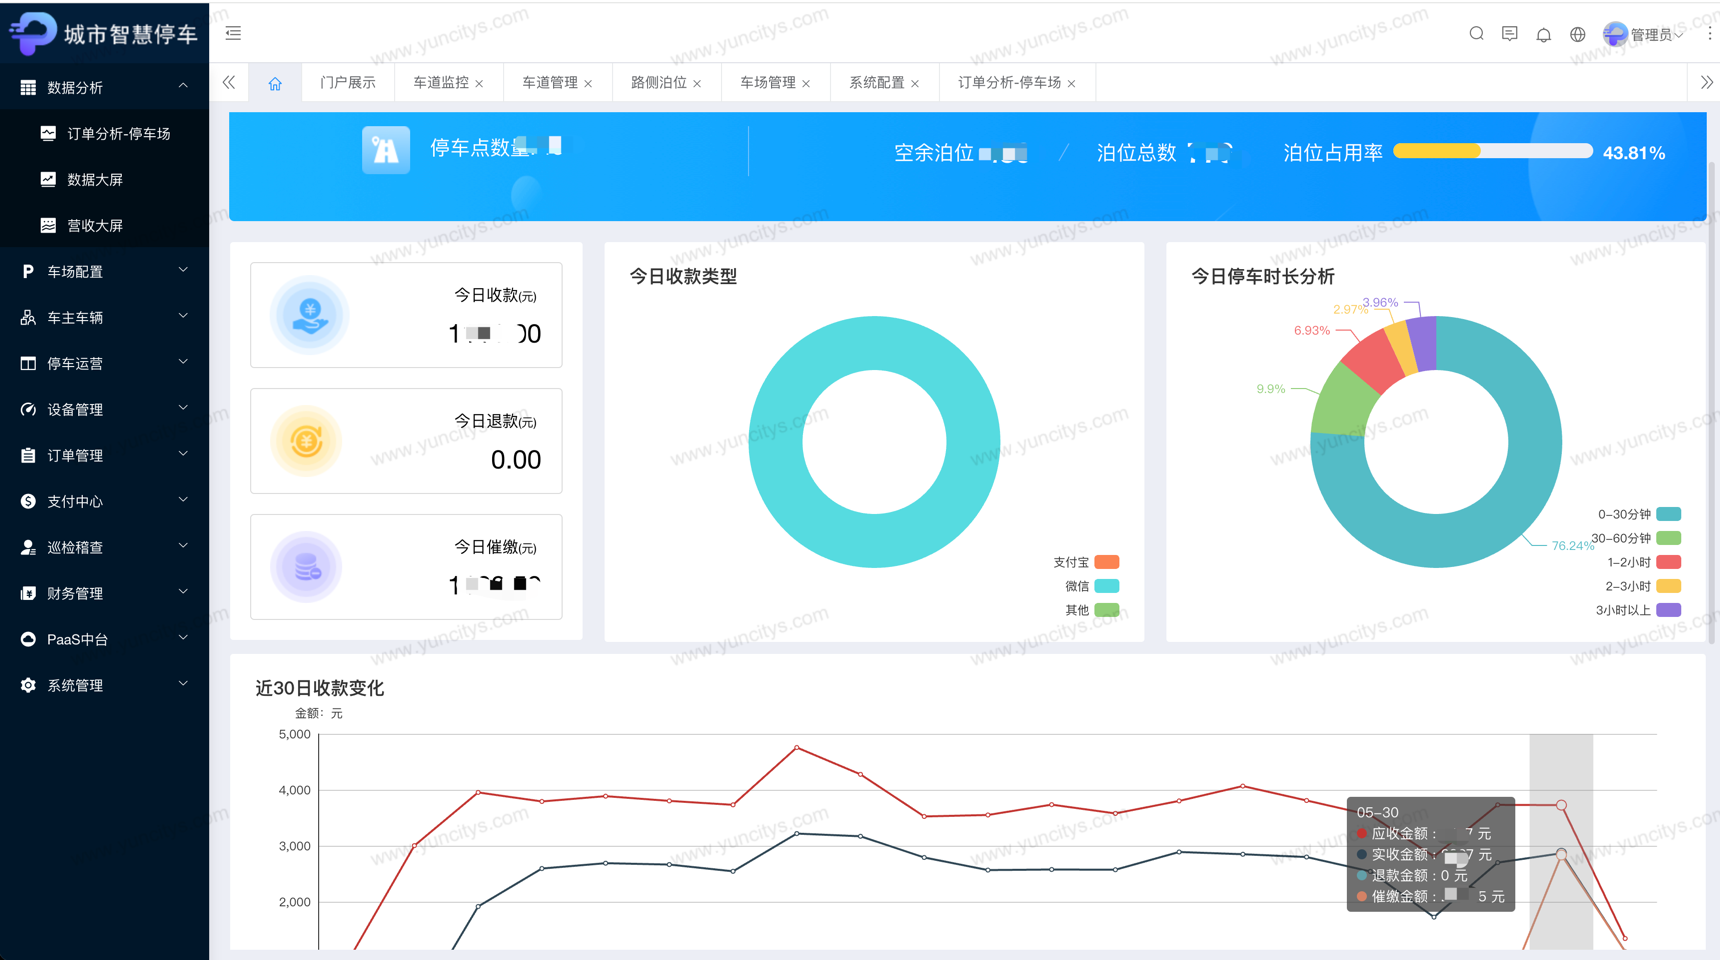Expand the 订单管理 menu chevron

point(183,455)
